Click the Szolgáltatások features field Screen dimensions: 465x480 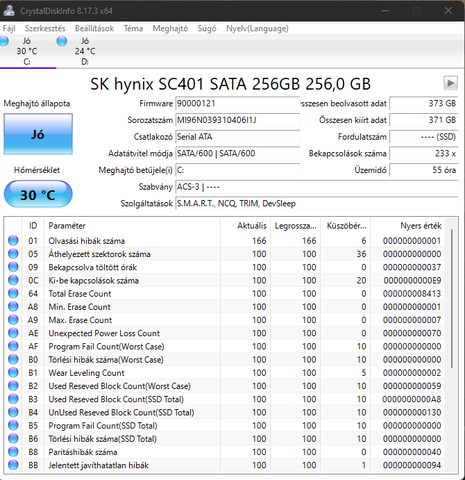317,203
